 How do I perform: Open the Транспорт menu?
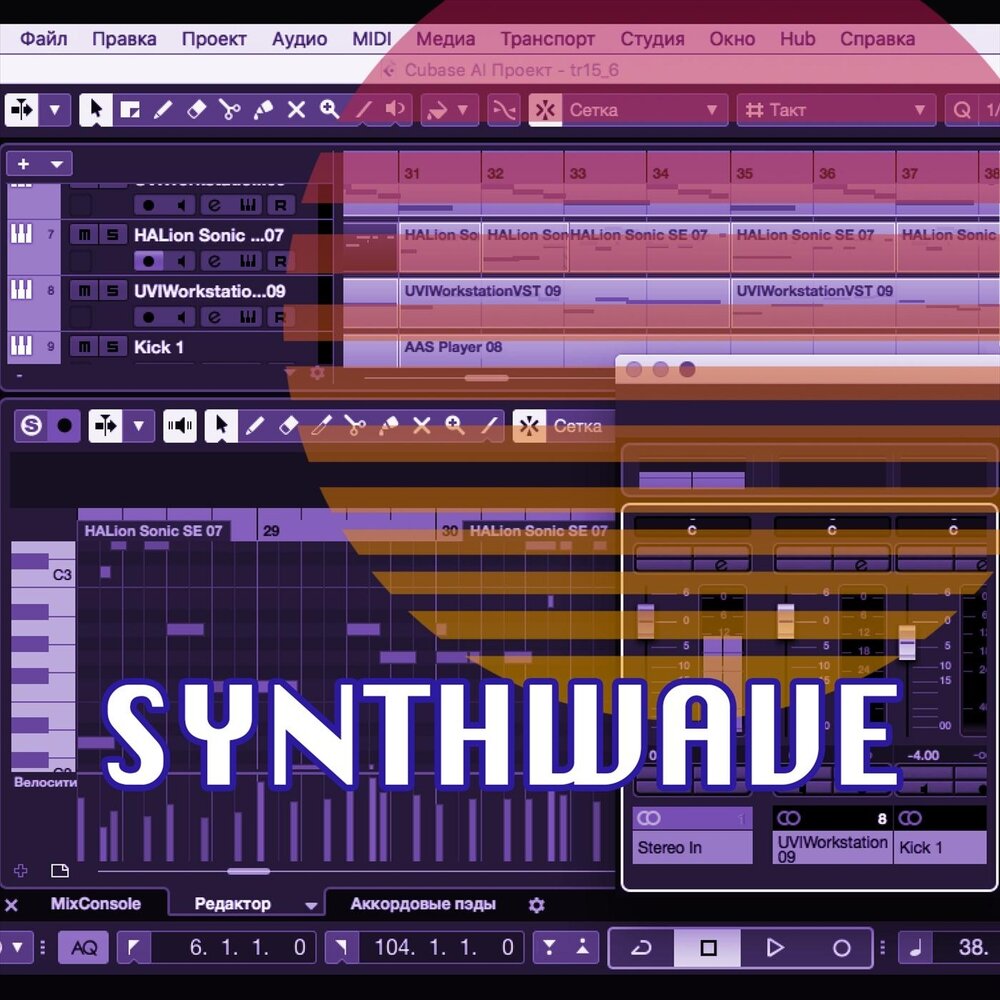(x=548, y=39)
